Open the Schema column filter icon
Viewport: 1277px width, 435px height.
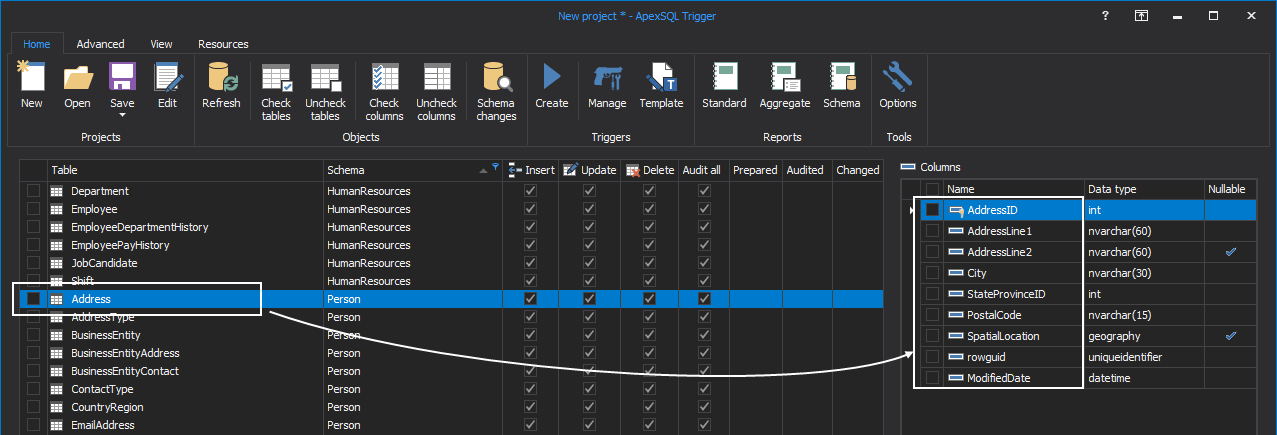(494, 168)
